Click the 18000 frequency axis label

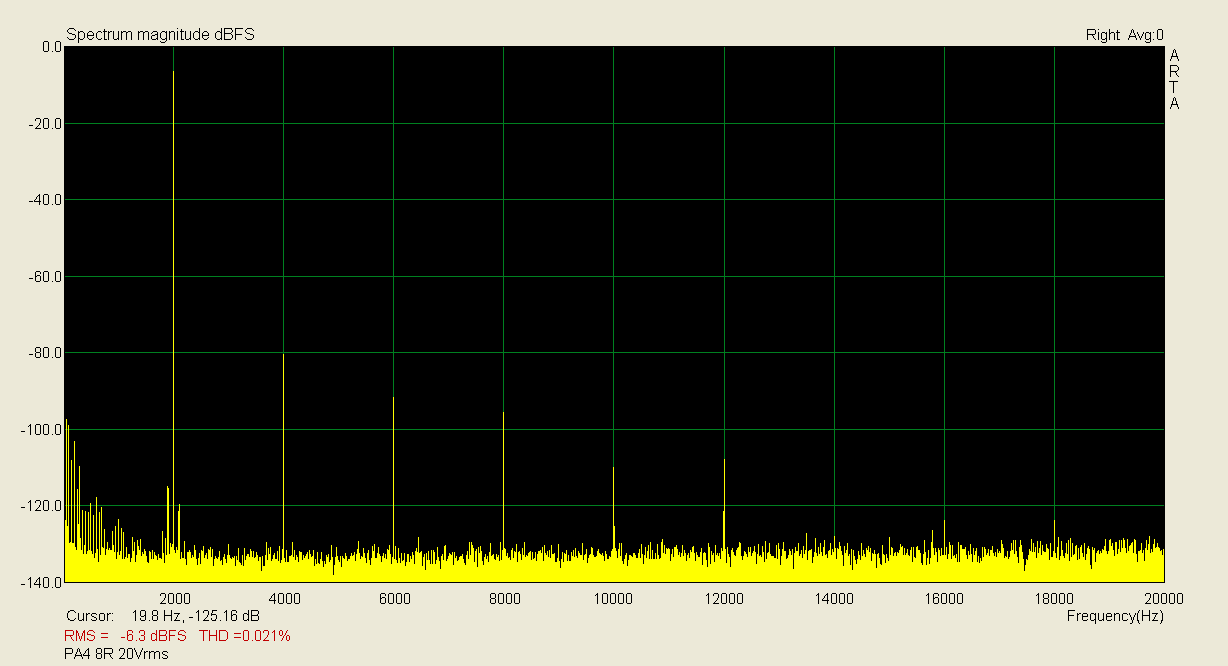point(1054,599)
